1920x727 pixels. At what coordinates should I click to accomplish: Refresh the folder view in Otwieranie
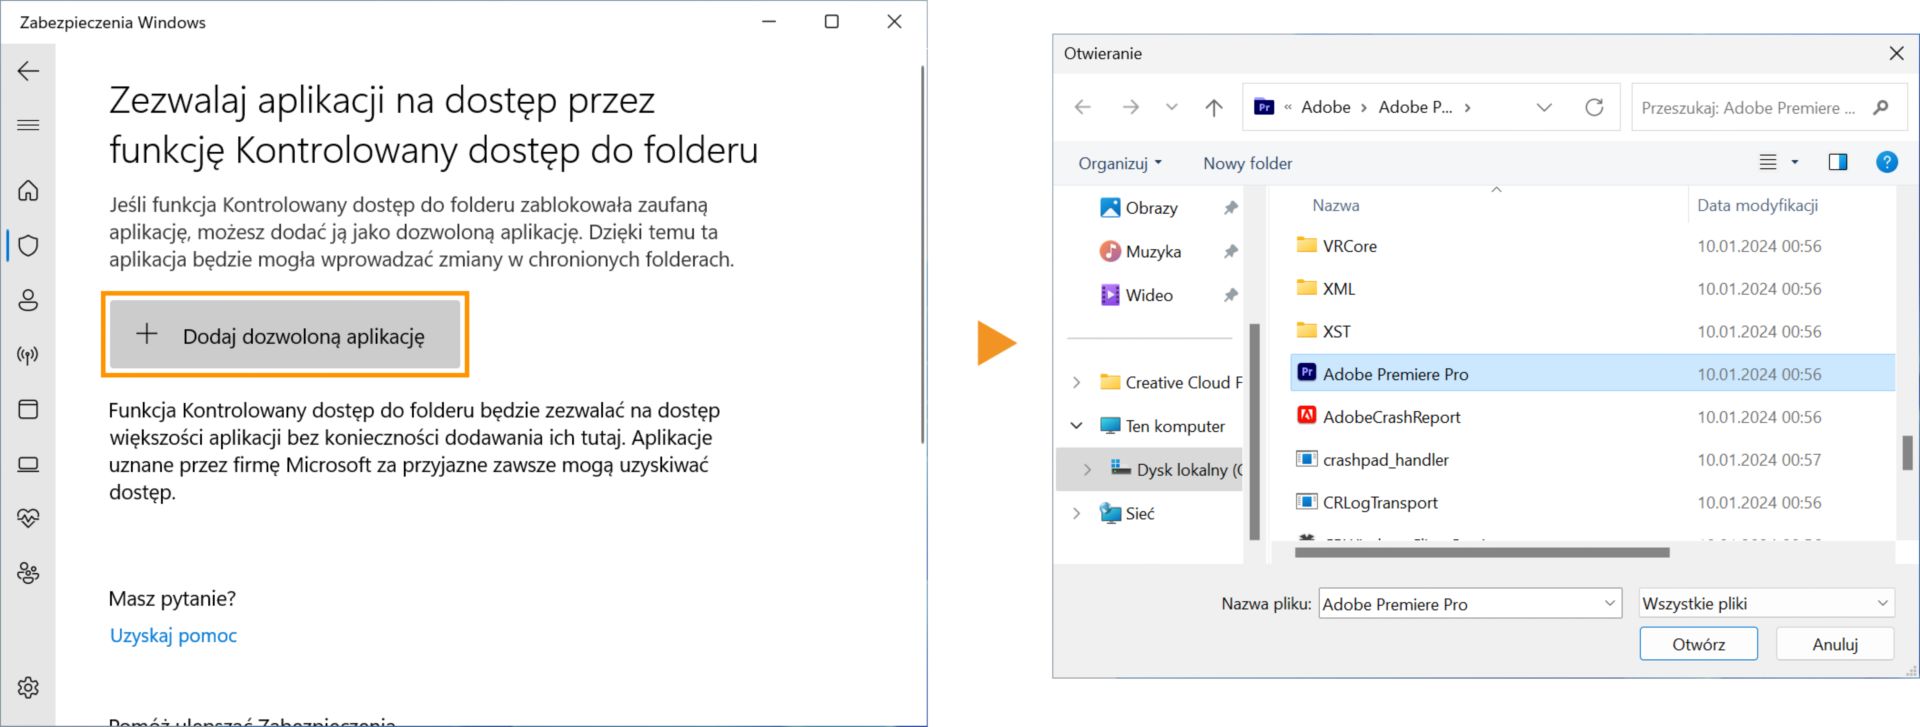point(1594,107)
